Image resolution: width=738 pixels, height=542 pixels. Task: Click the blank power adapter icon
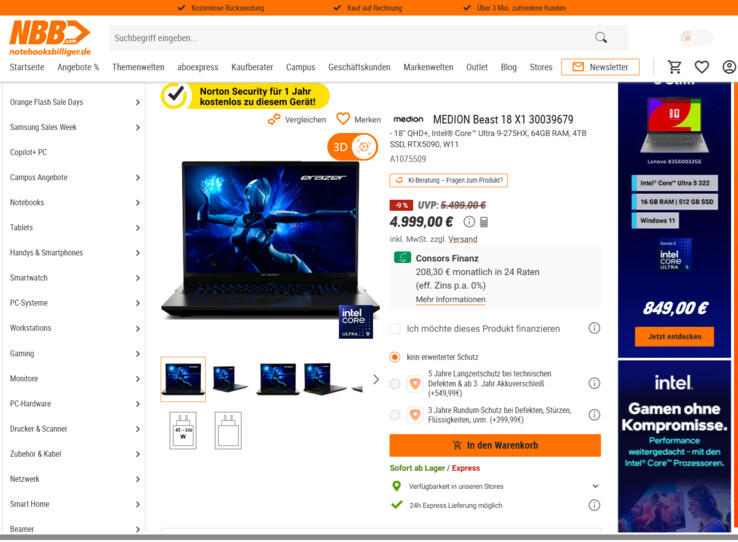click(x=228, y=430)
